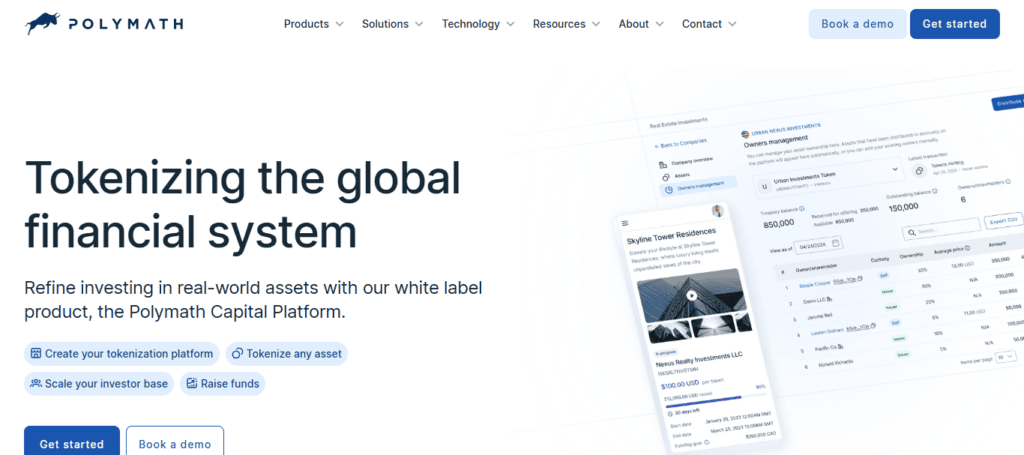Select the Tokenize any asset chip
This screenshot has width=1024, height=455.
pyautogui.click(x=287, y=354)
